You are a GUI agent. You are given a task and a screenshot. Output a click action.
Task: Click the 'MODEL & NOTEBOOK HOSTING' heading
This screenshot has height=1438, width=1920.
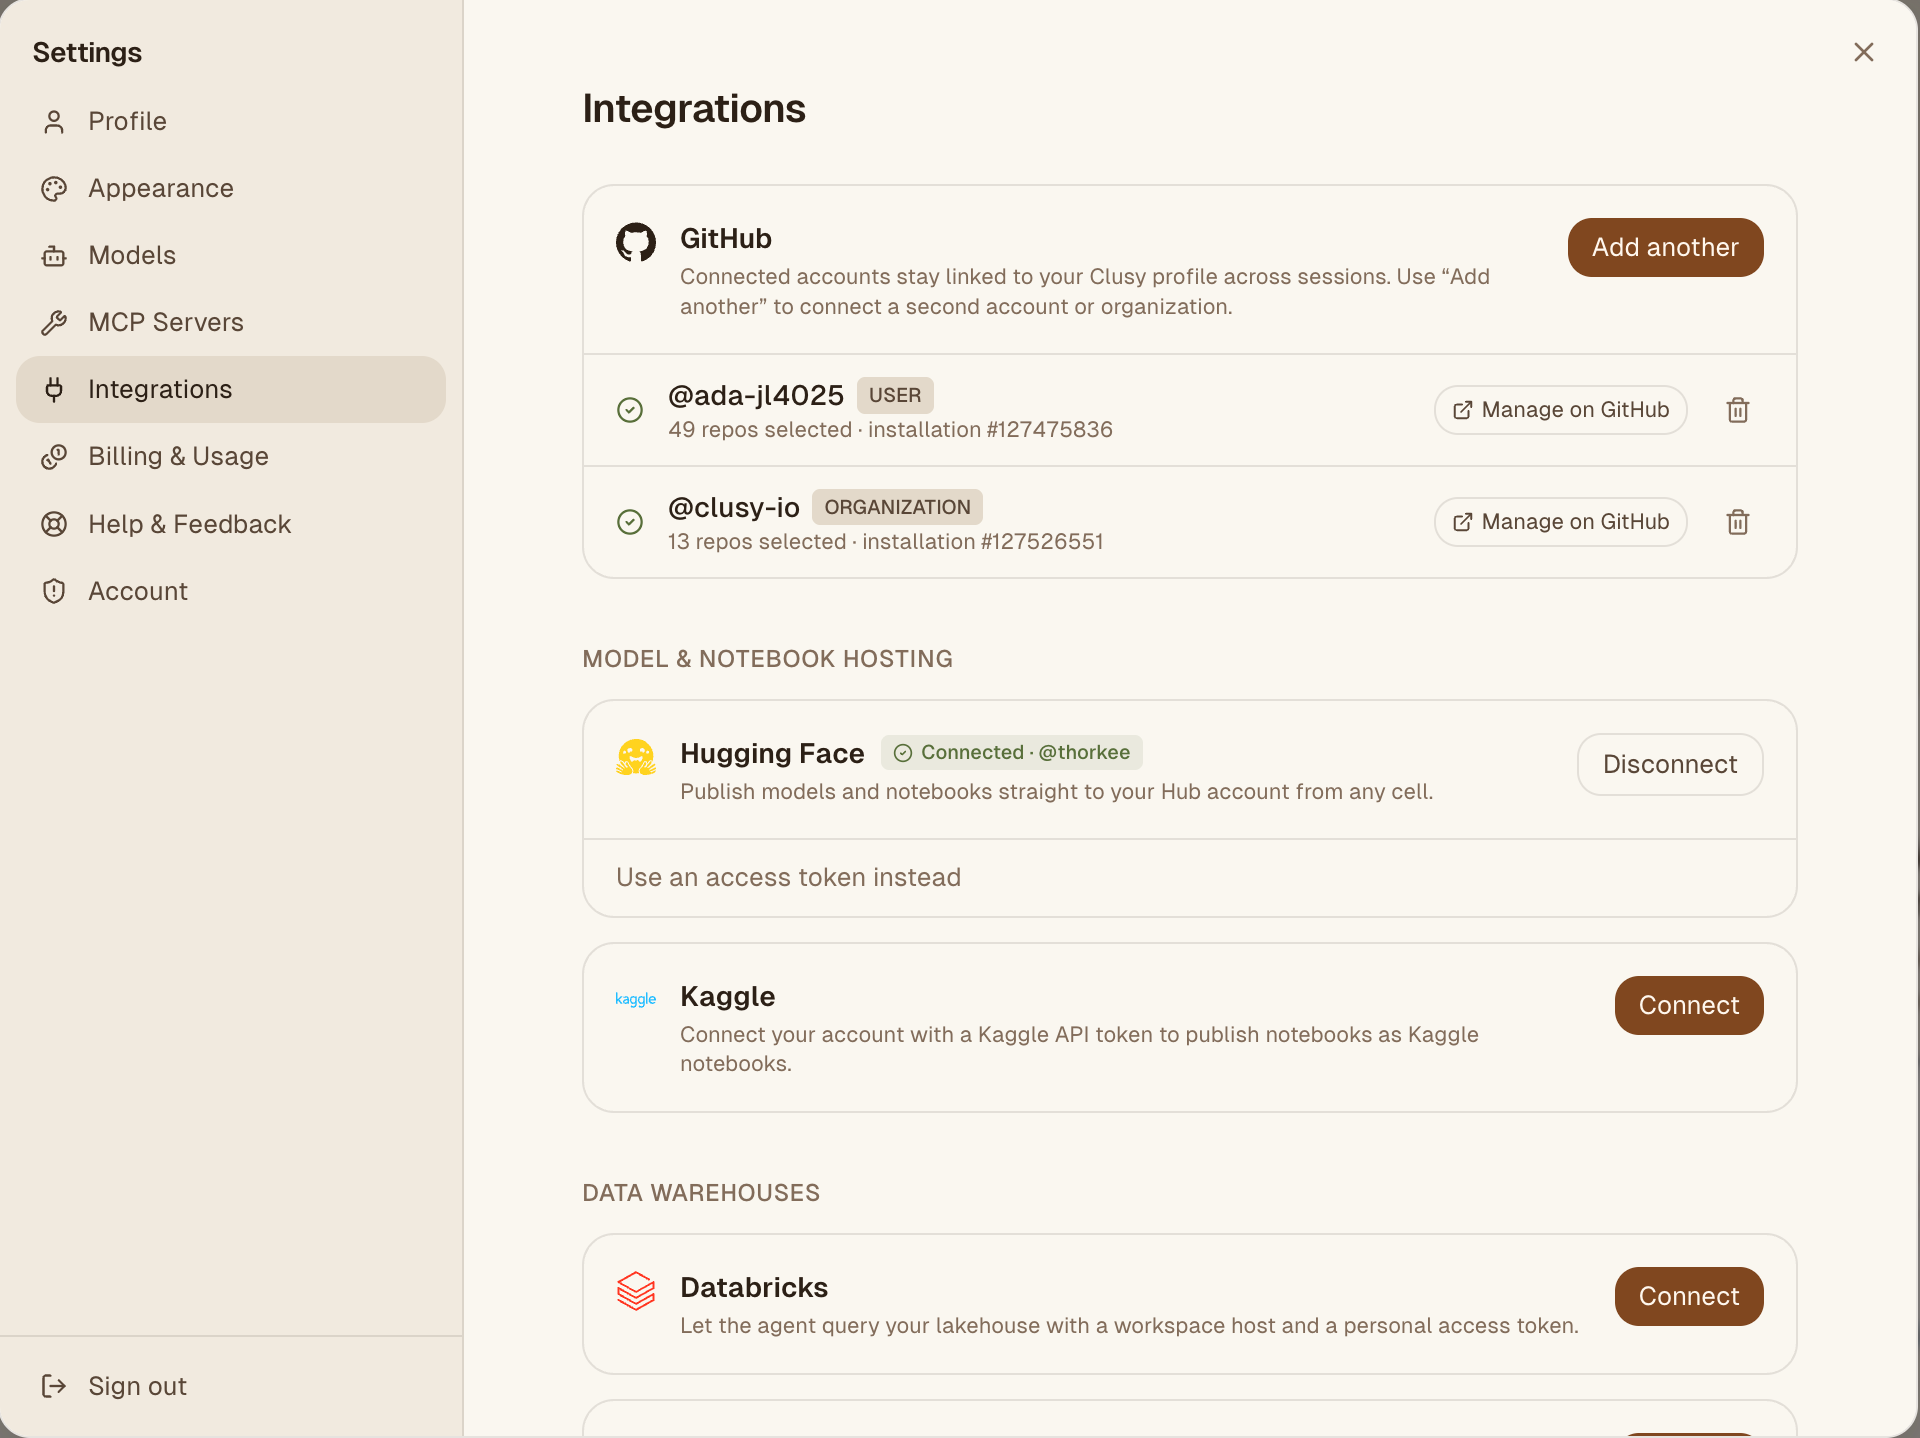768,659
